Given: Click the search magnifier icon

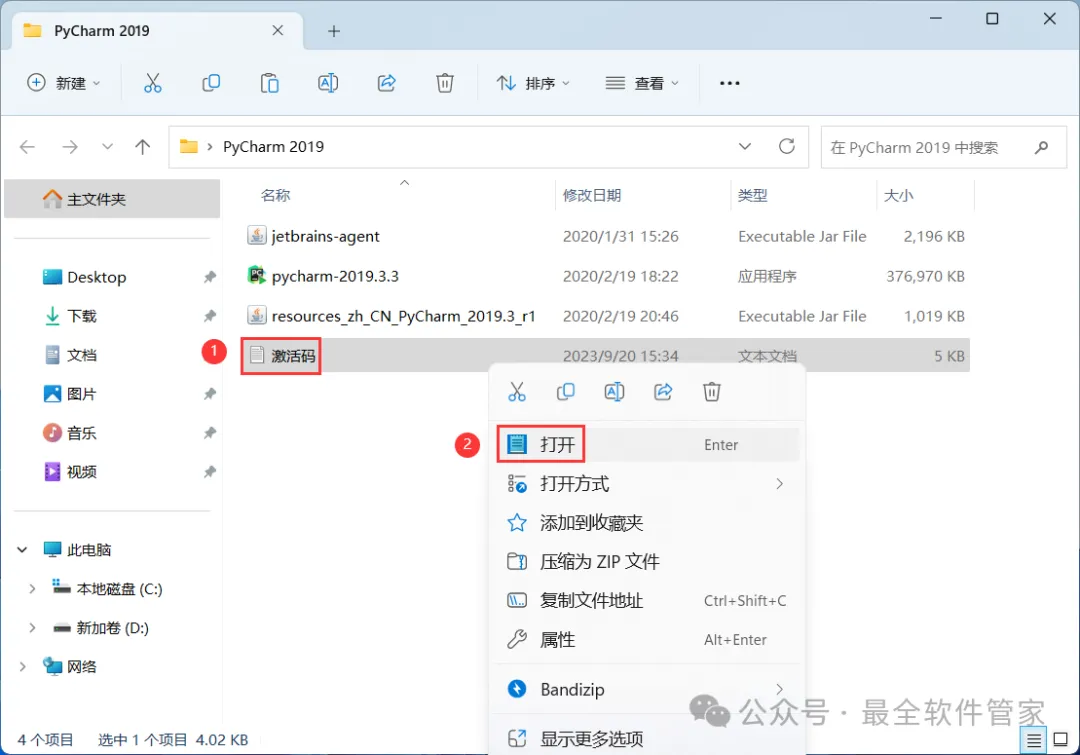Looking at the screenshot, I should click(1041, 147).
